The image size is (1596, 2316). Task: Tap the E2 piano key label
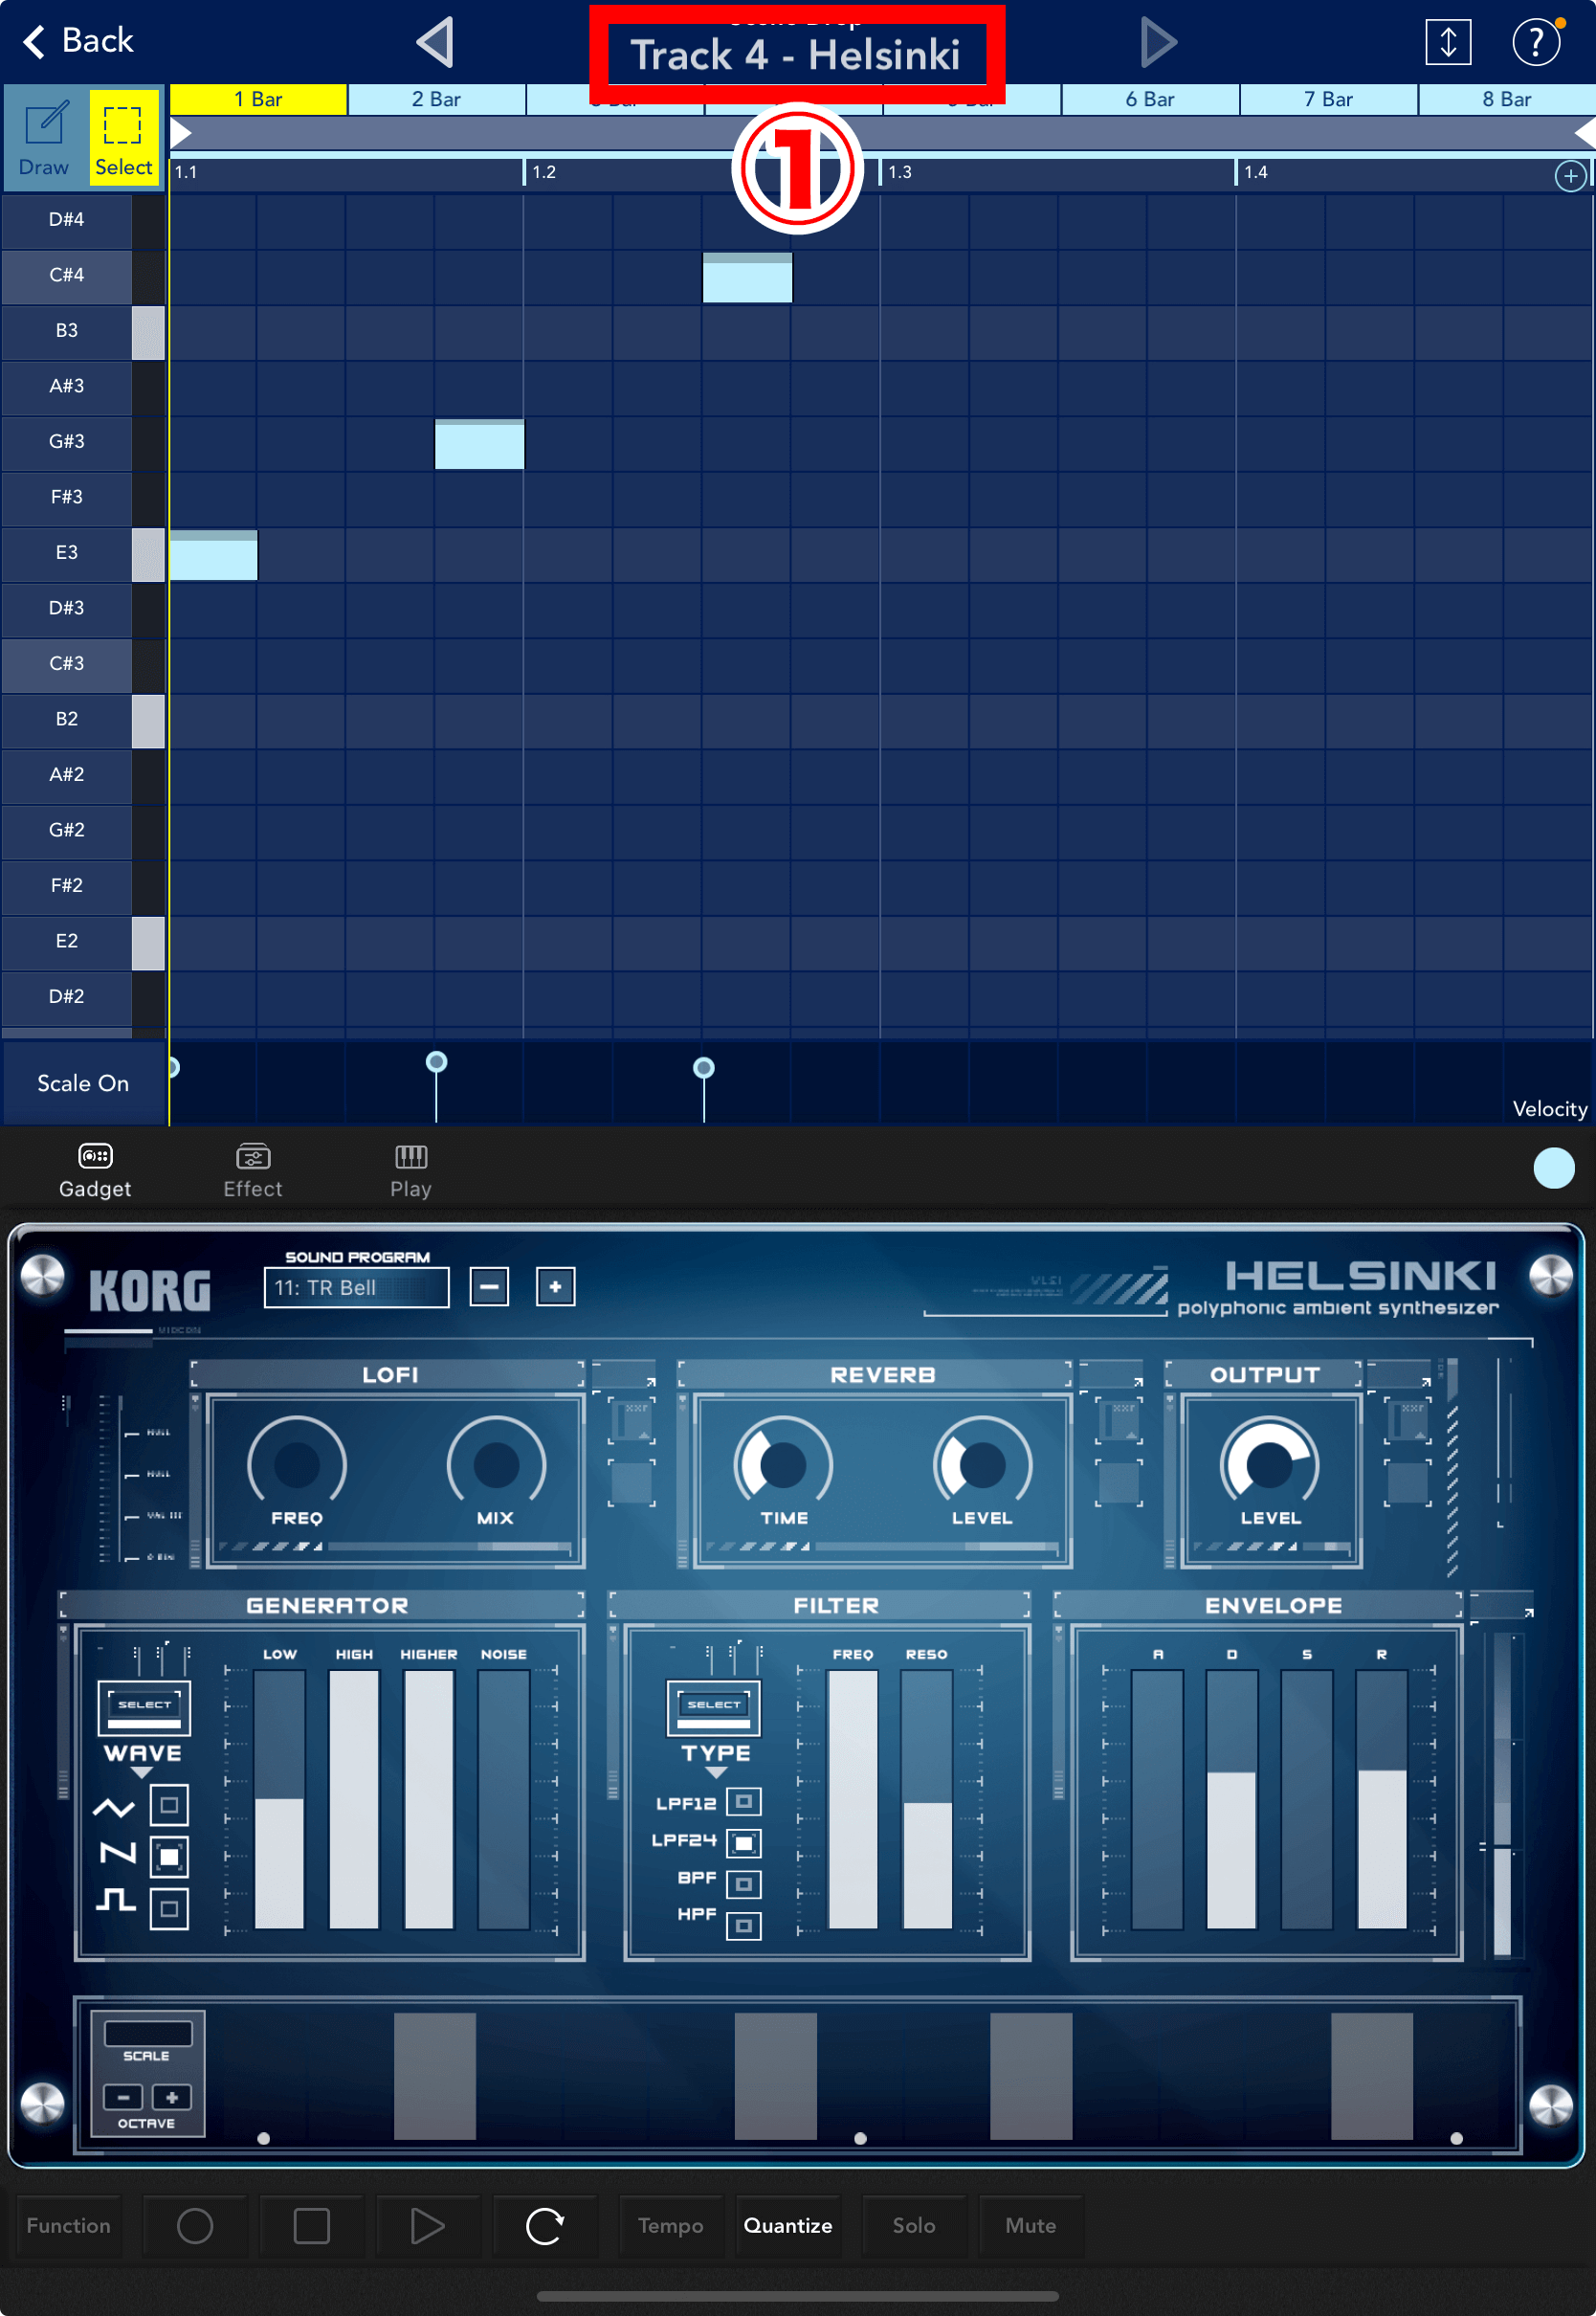click(x=67, y=941)
